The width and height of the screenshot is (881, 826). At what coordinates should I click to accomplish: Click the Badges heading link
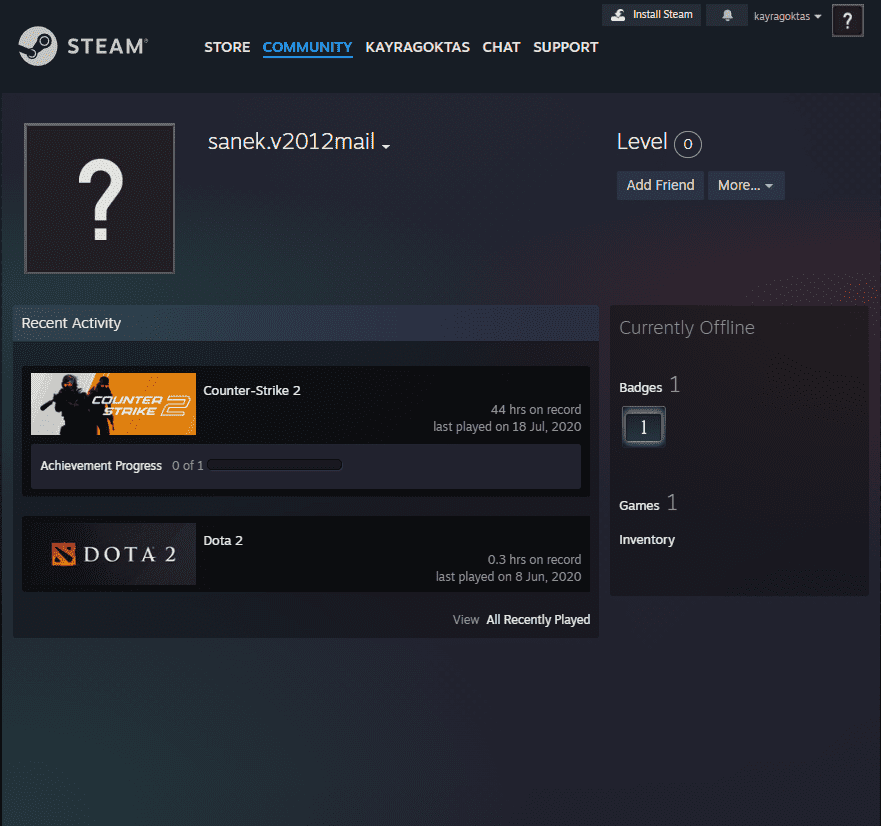click(640, 387)
